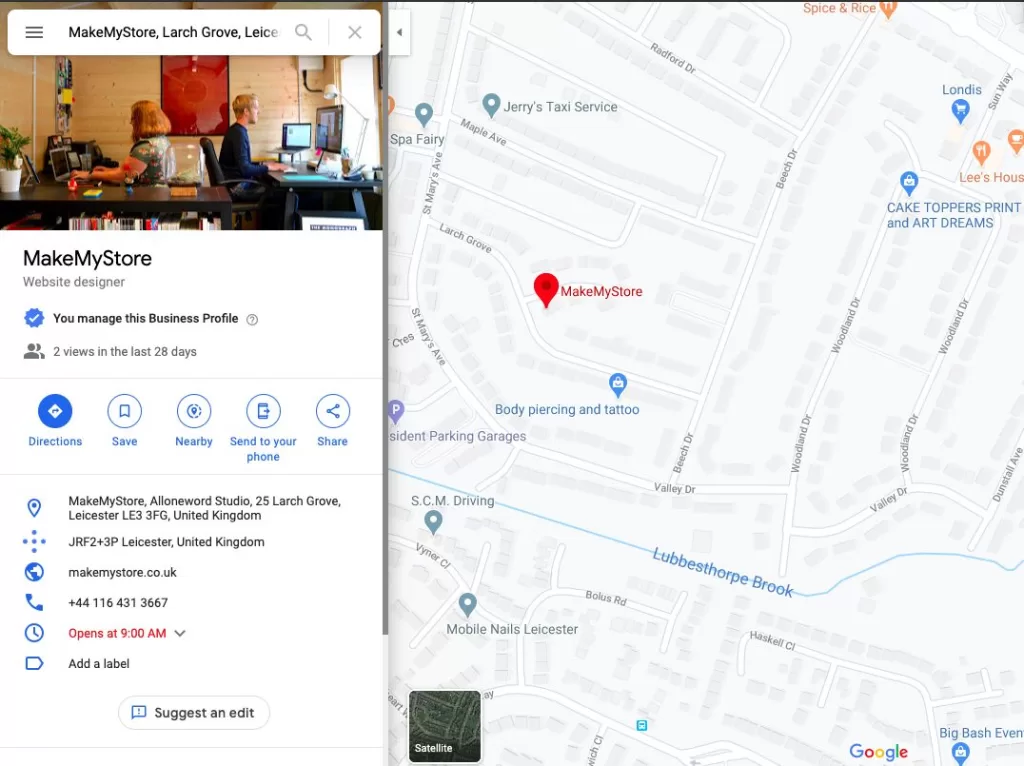Clear the search box with the X
The image size is (1024, 766).
pyautogui.click(x=355, y=32)
